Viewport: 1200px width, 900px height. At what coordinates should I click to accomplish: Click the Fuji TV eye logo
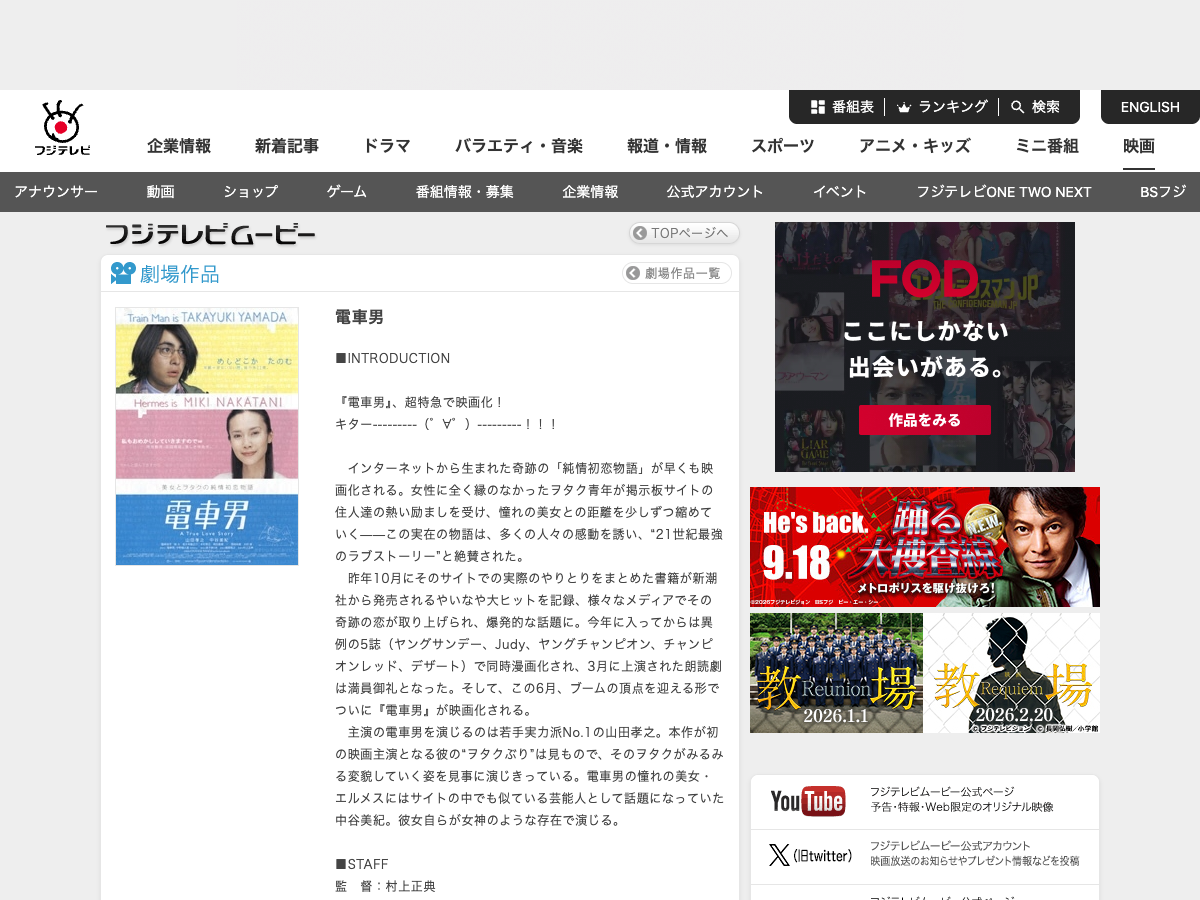[x=62, y=128]
